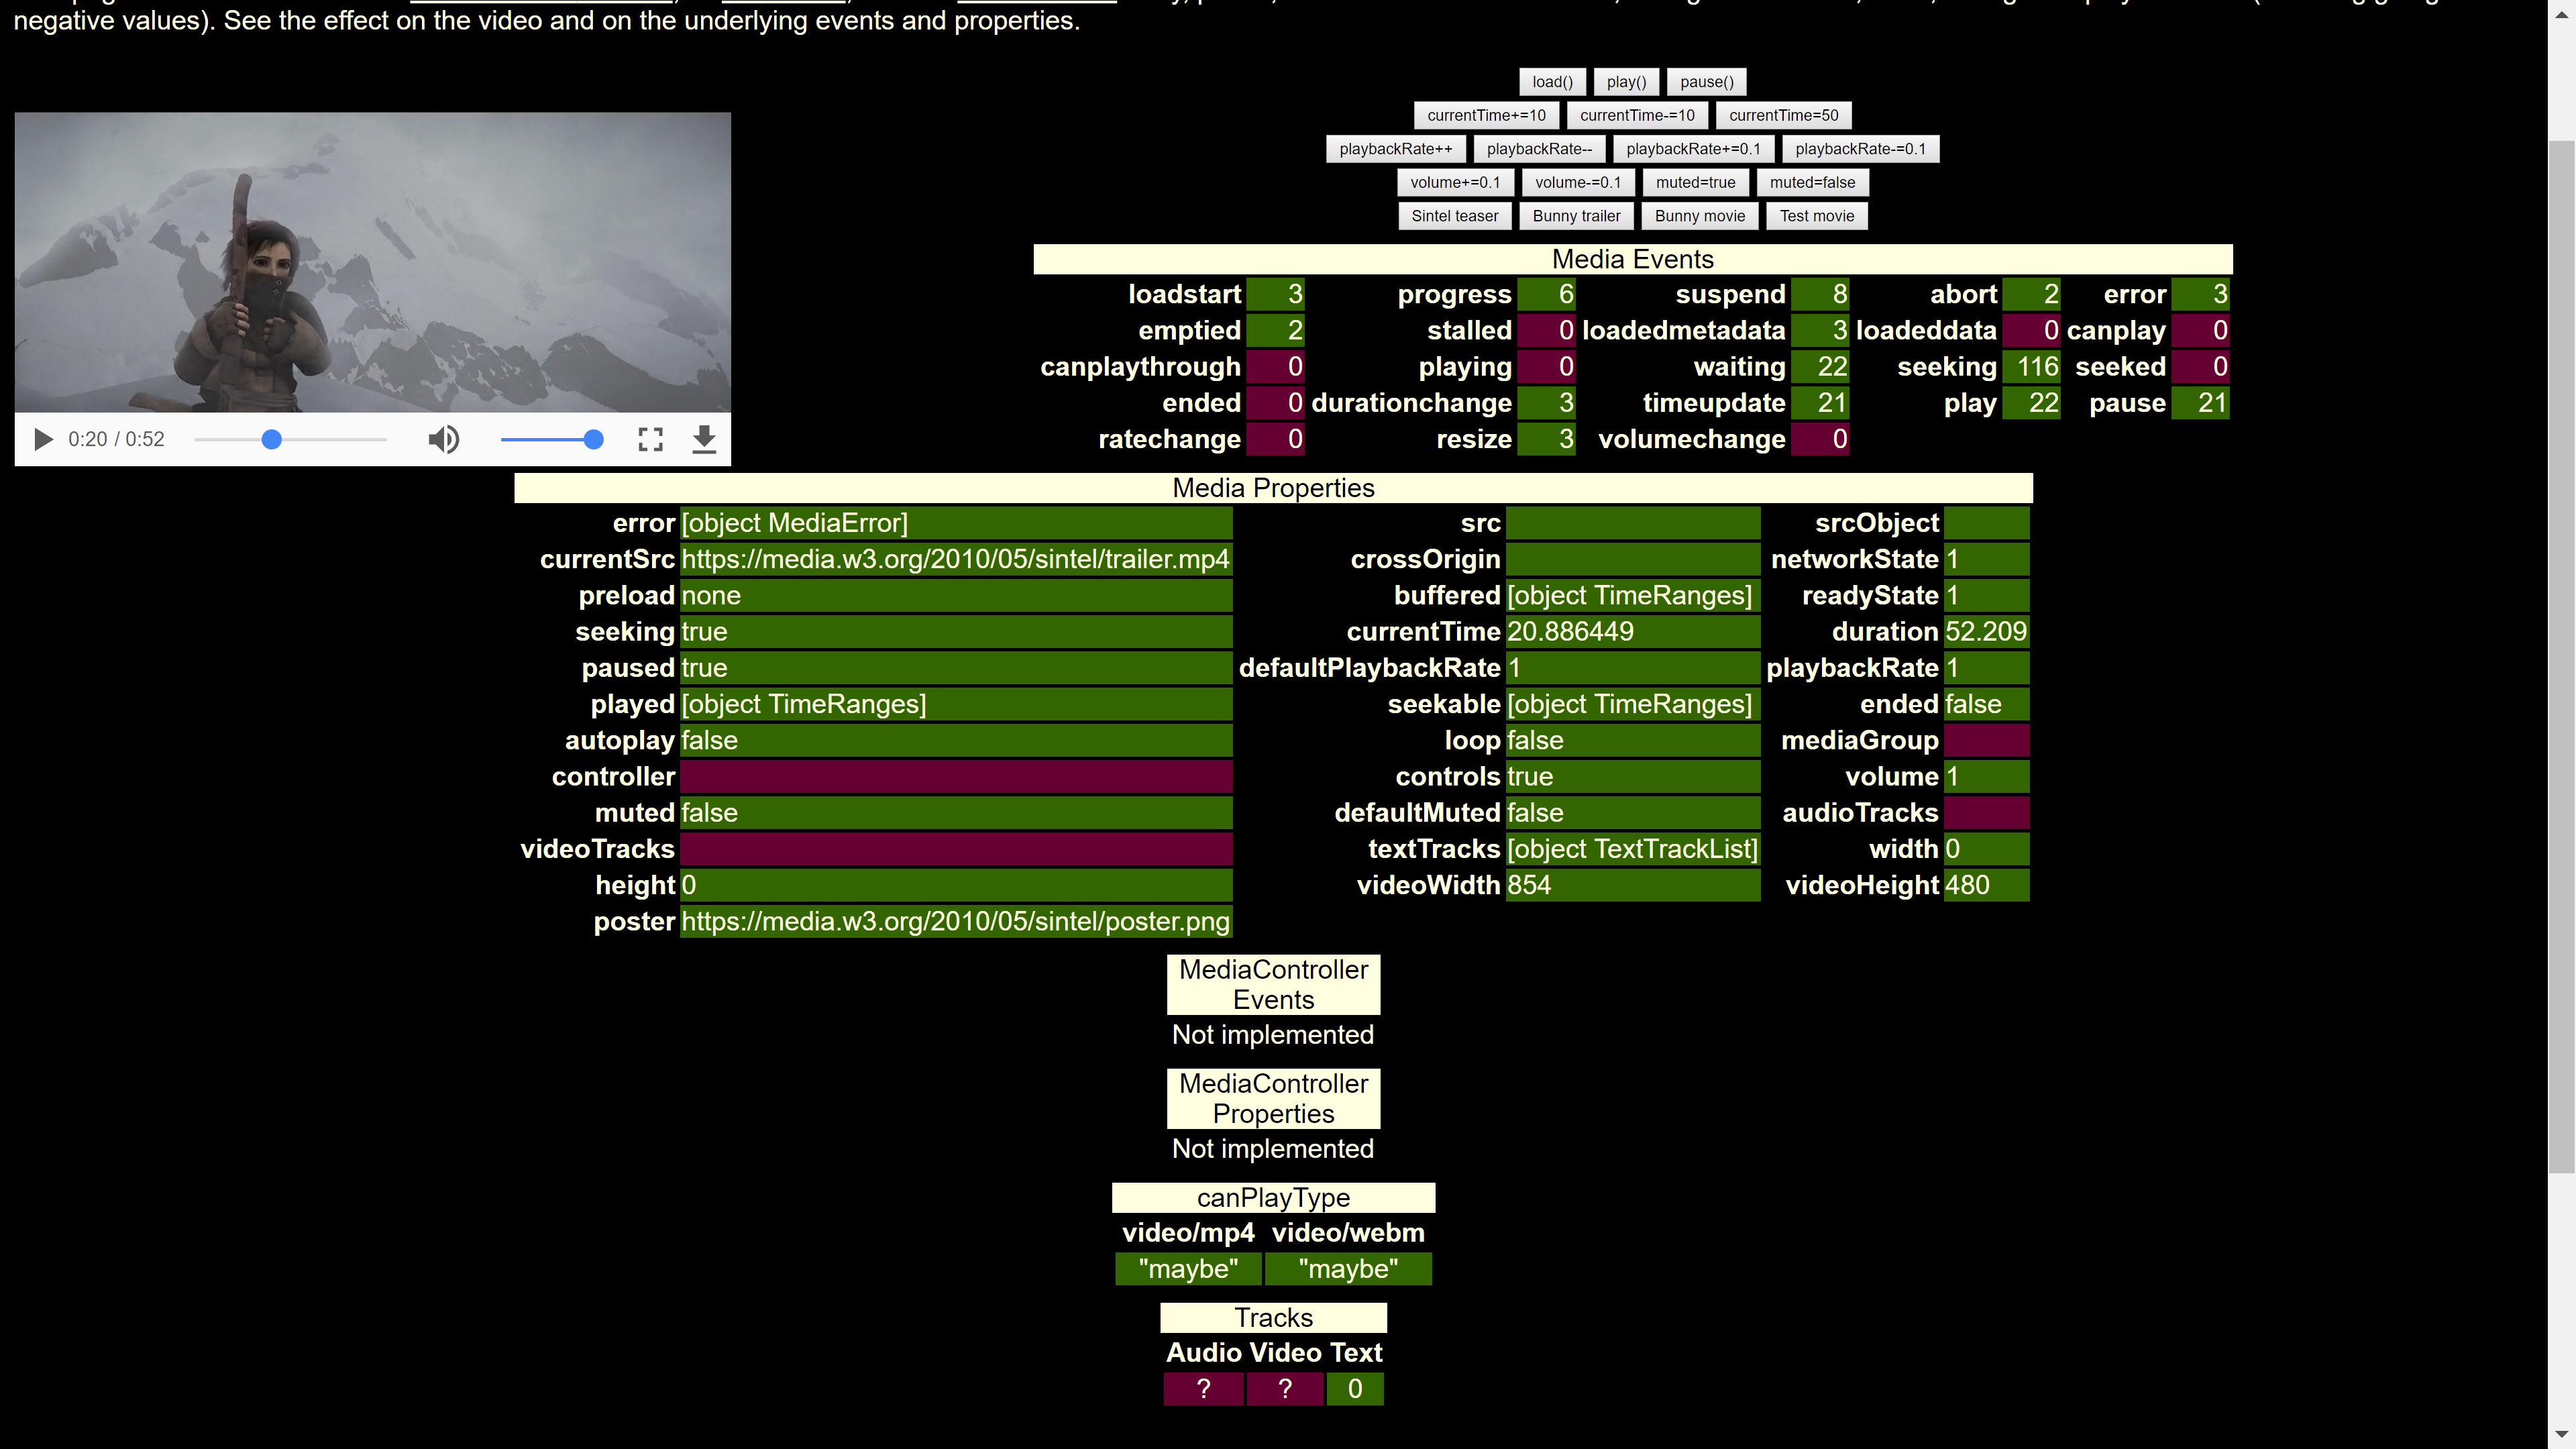The height and width of the screenshot is (1449, 2576).
Task: Click the currentTime=50 button
Action: (x=1783, y=115)
